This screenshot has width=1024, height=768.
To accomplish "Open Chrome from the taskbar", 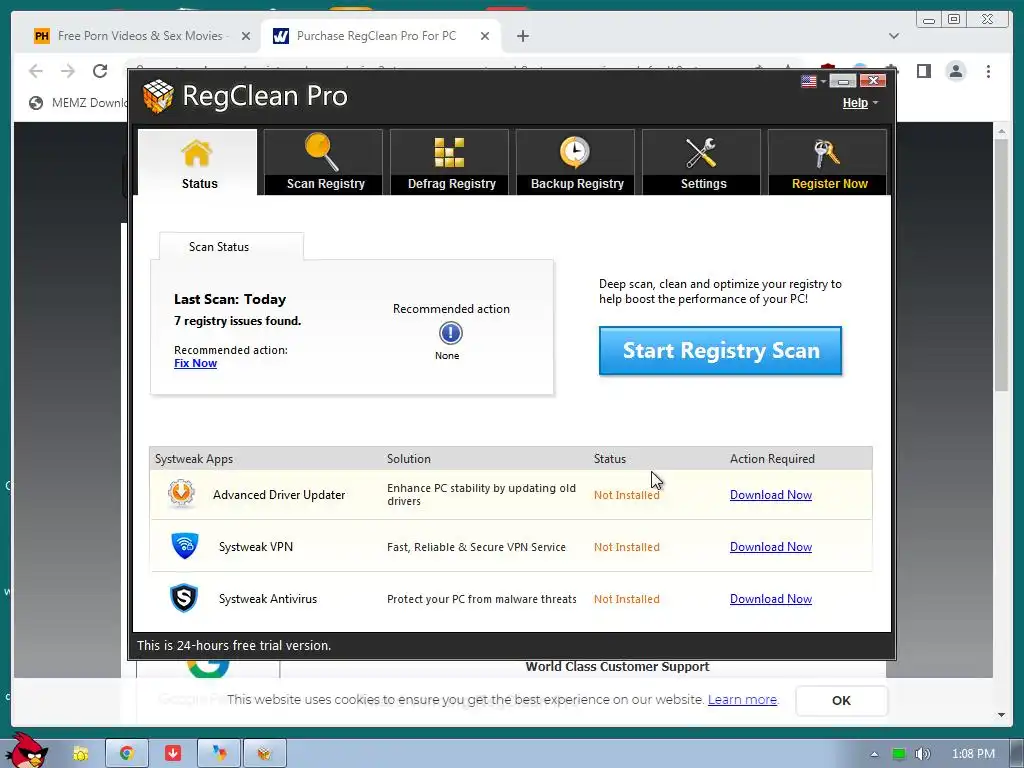I will click(127, 754).
